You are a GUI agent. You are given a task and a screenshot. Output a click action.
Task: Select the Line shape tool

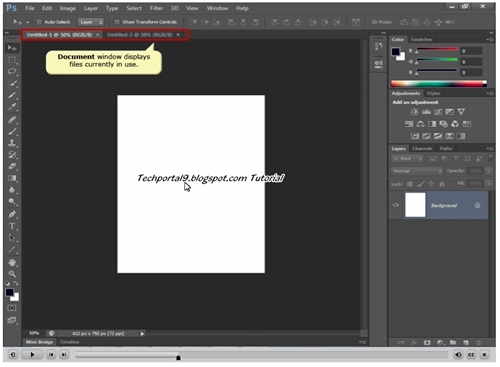point(12,250)
